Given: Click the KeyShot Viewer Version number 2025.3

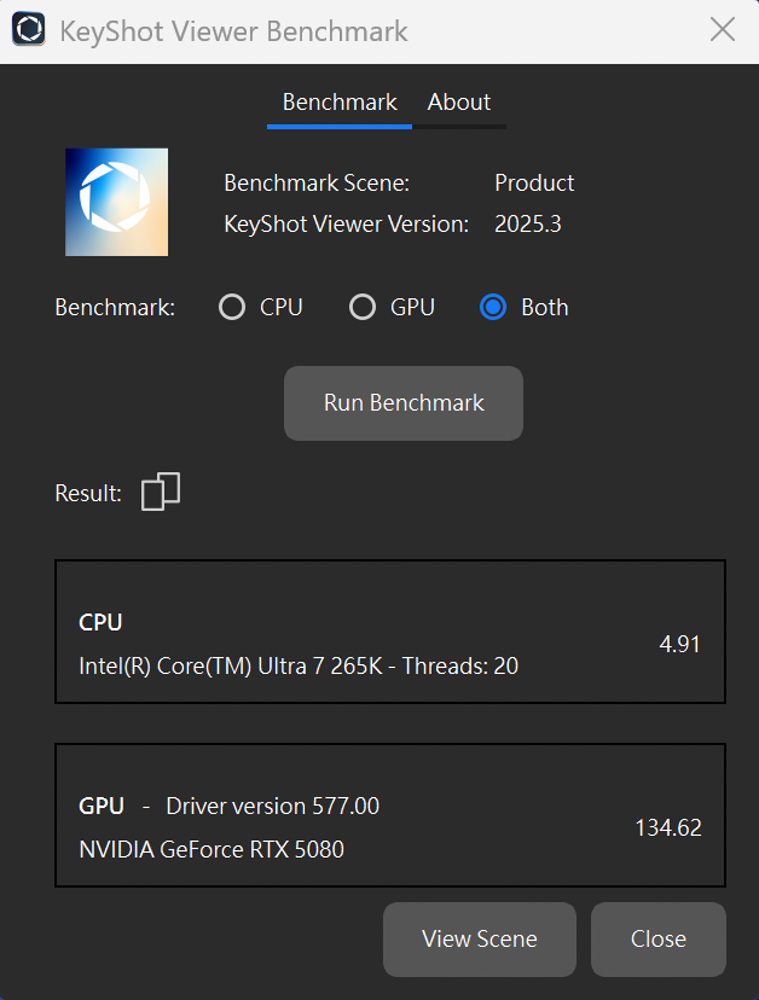Looking at the screenshot, I should (x=527, y=224).
